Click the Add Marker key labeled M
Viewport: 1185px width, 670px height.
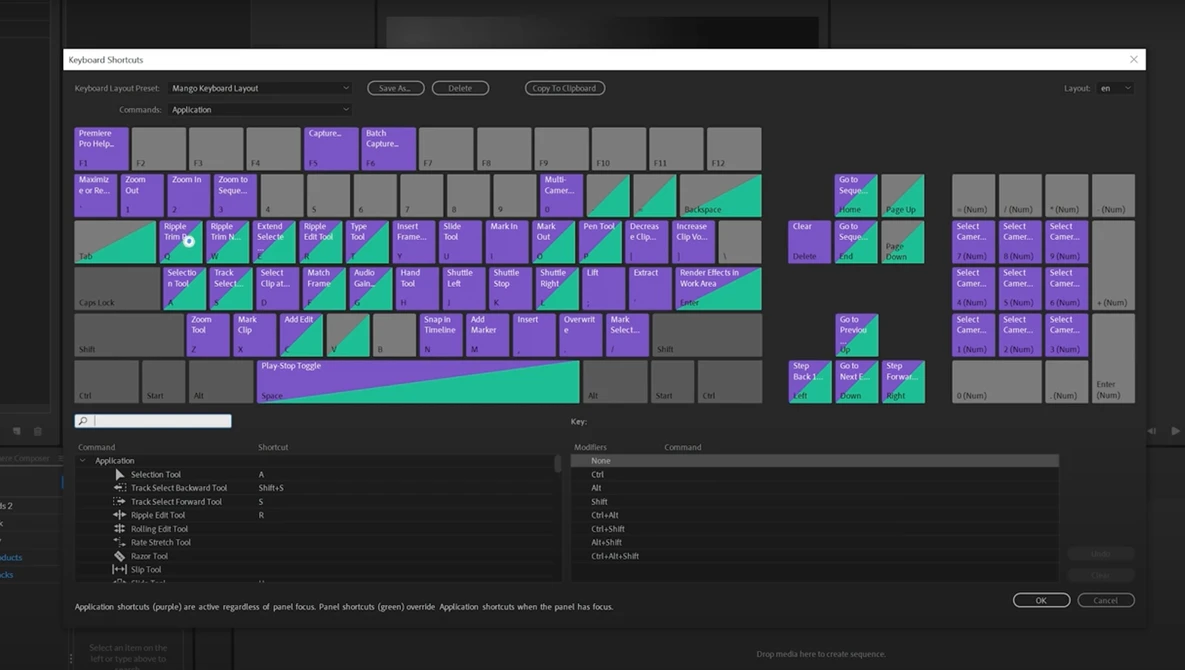[487, 335]
